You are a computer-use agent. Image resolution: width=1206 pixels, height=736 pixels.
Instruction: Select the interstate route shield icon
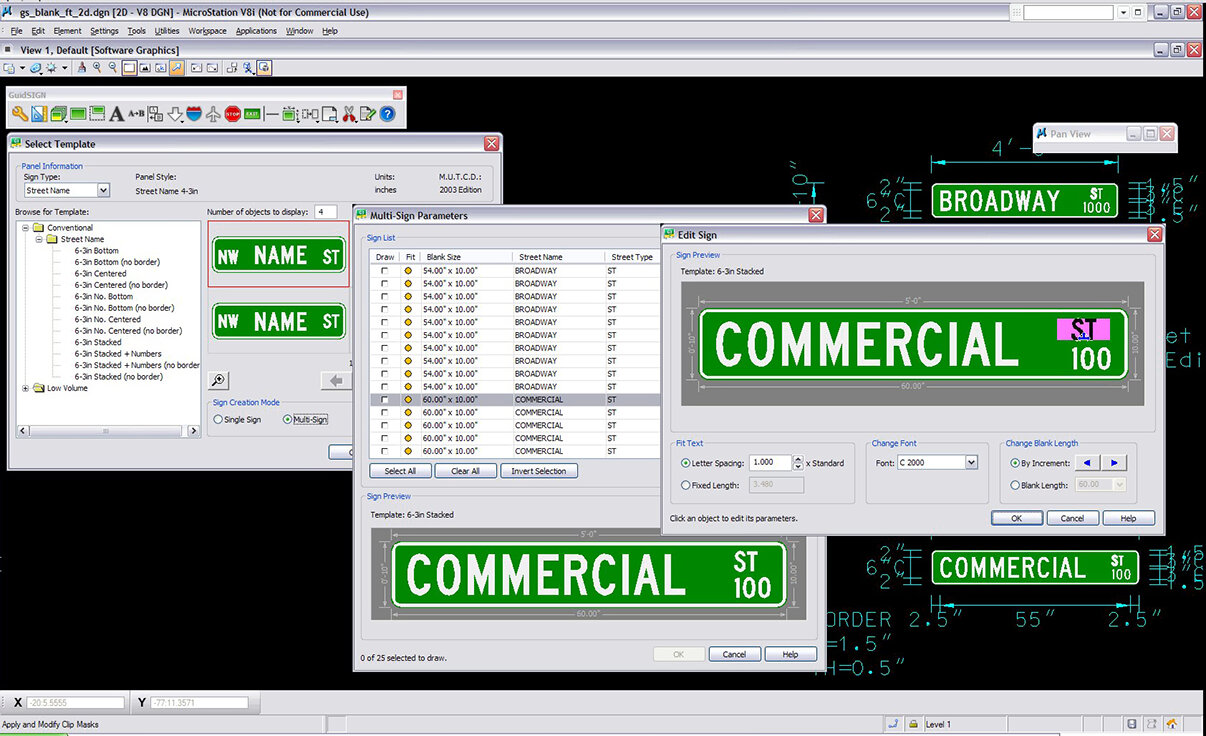pyautogui.click(x=193, y=114)
